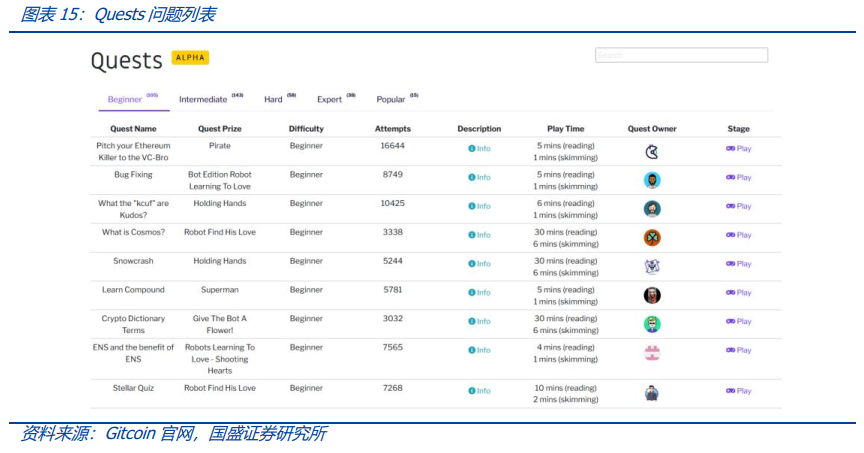864x453 pixels.
Task: Click the Quest Prize column header
Action: (220, 128)
